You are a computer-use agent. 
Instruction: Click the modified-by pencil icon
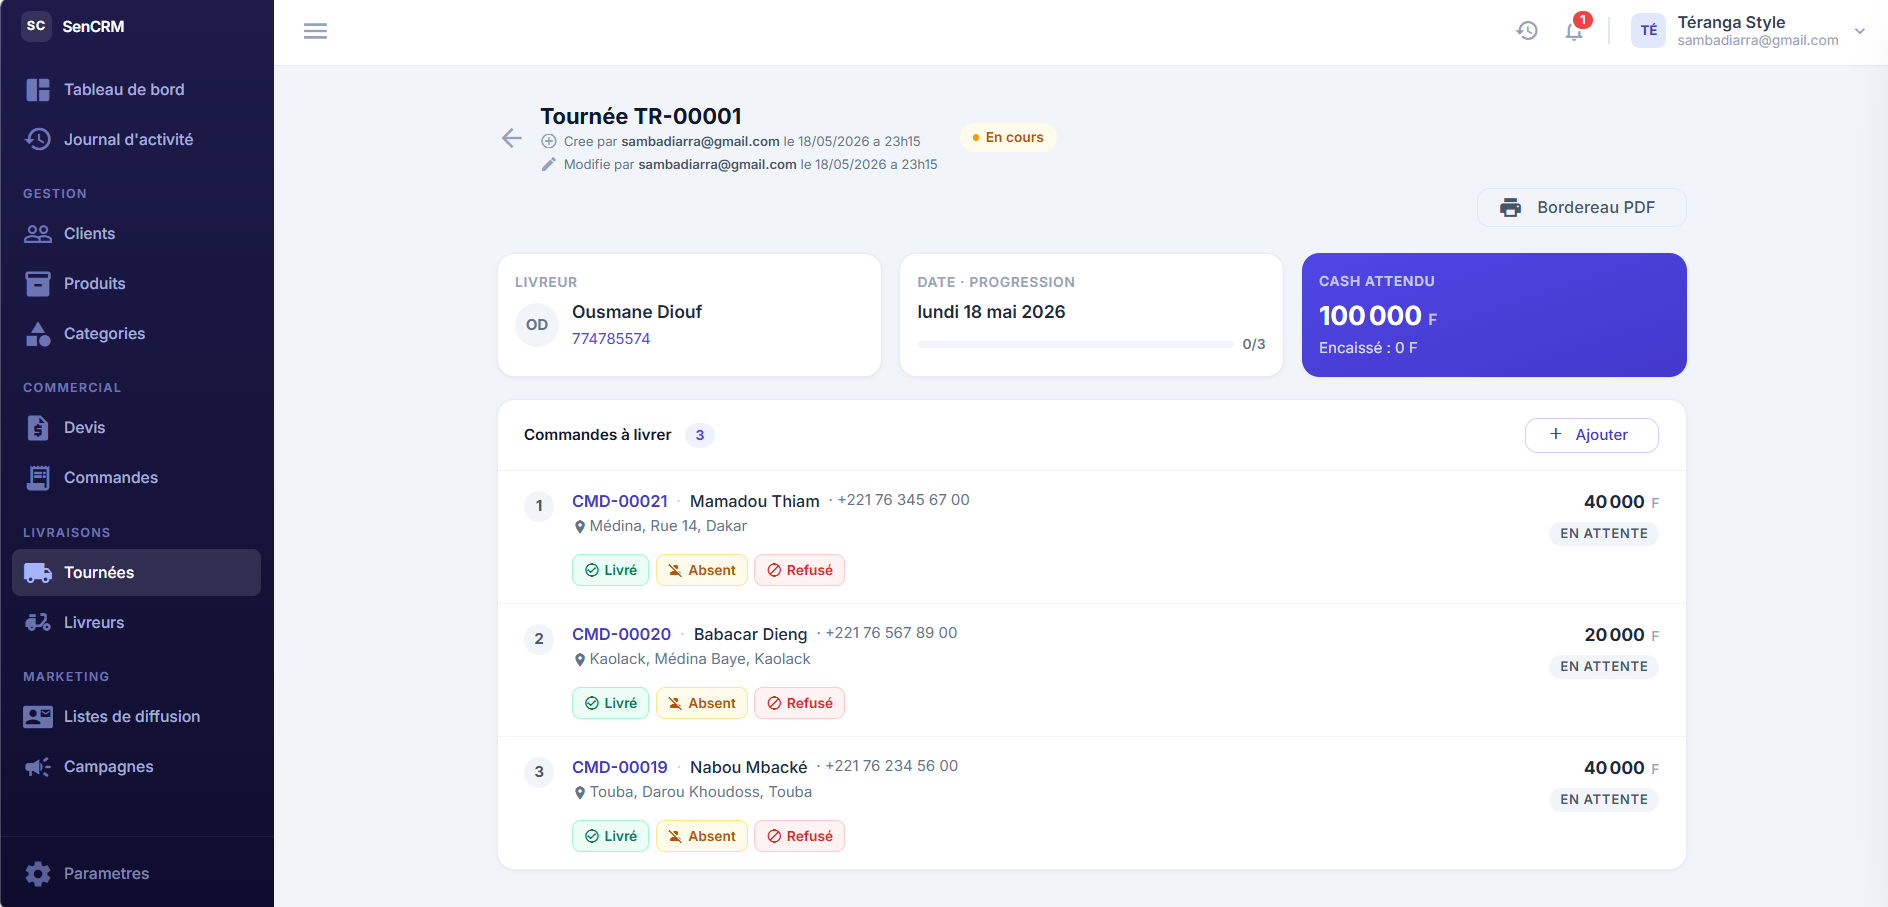(x=548, y=164)
